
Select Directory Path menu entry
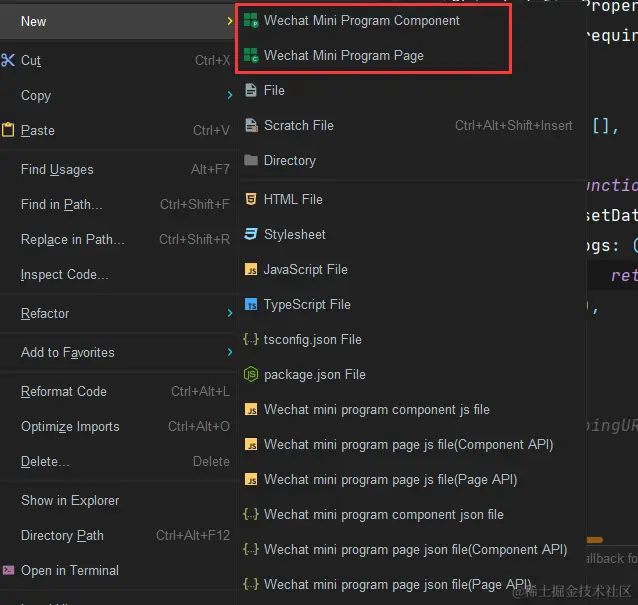(118, 535)
